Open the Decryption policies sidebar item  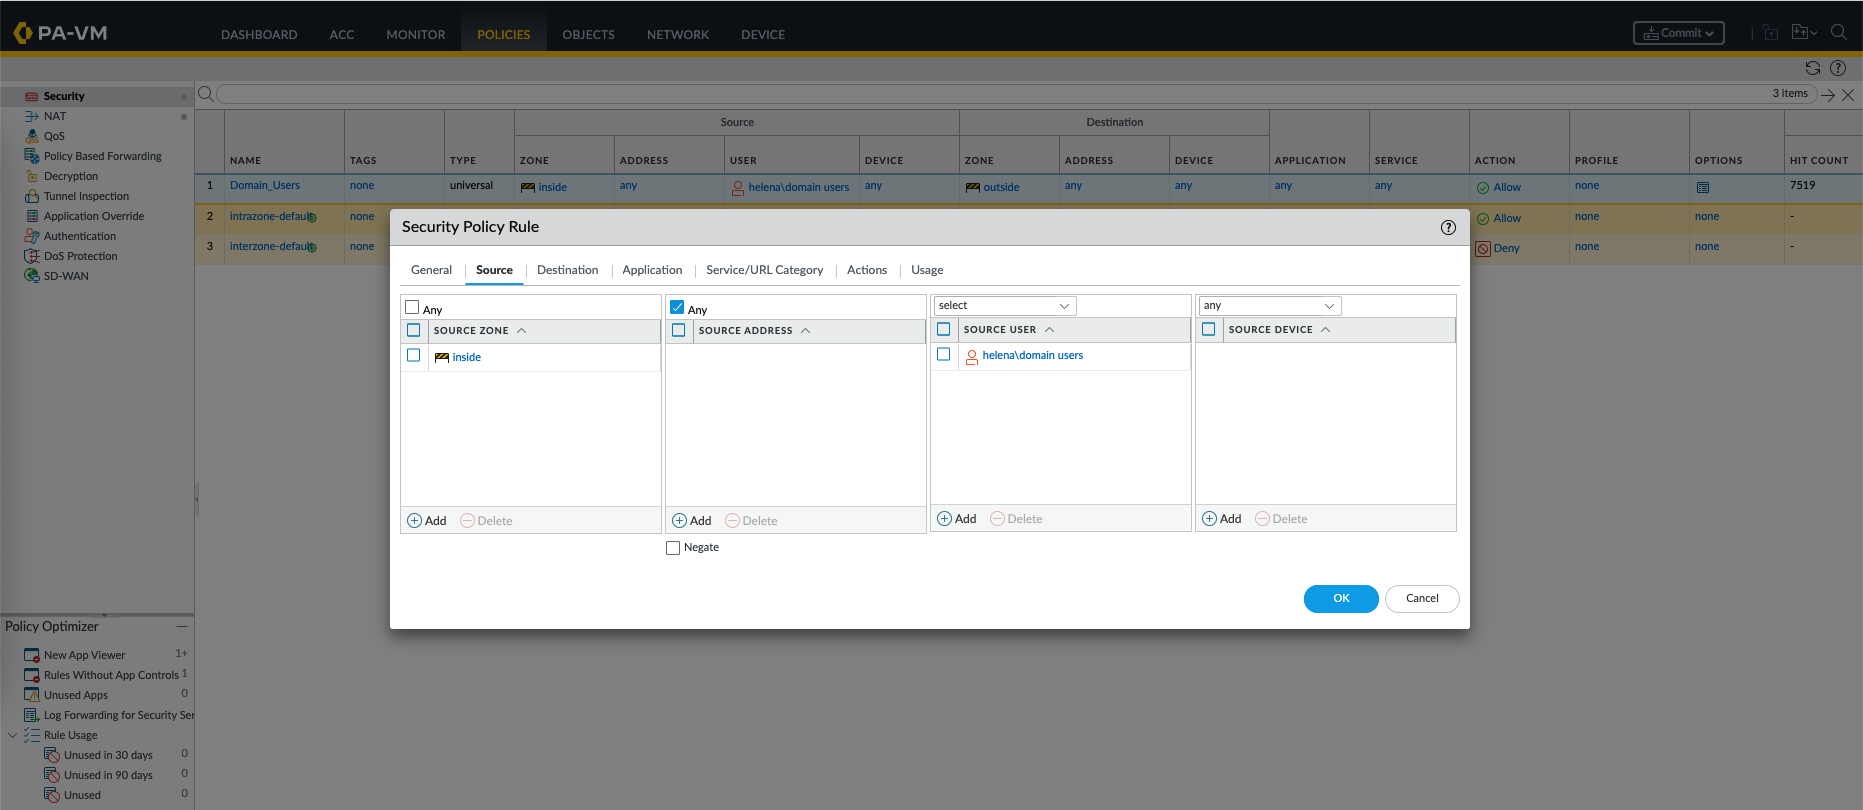tap(70, 176)
